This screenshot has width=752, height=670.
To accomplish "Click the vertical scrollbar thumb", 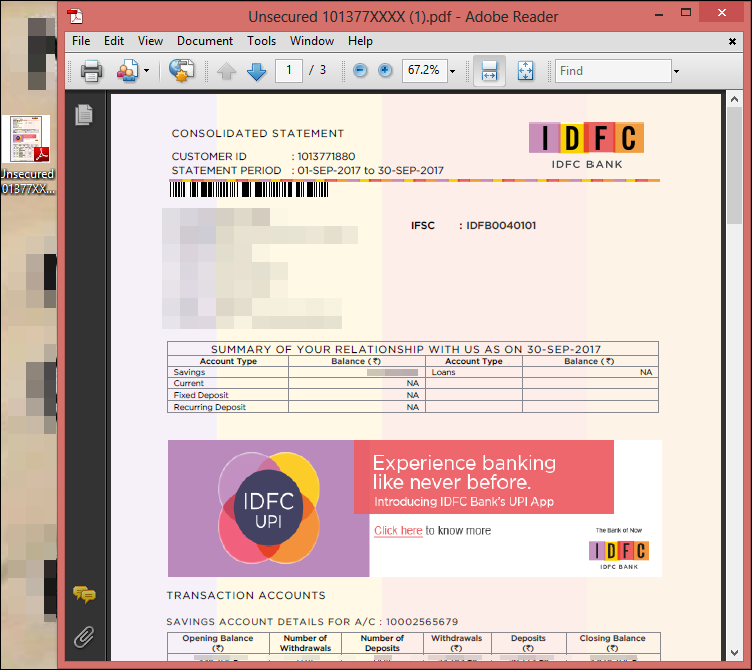I will pos(734,165).
